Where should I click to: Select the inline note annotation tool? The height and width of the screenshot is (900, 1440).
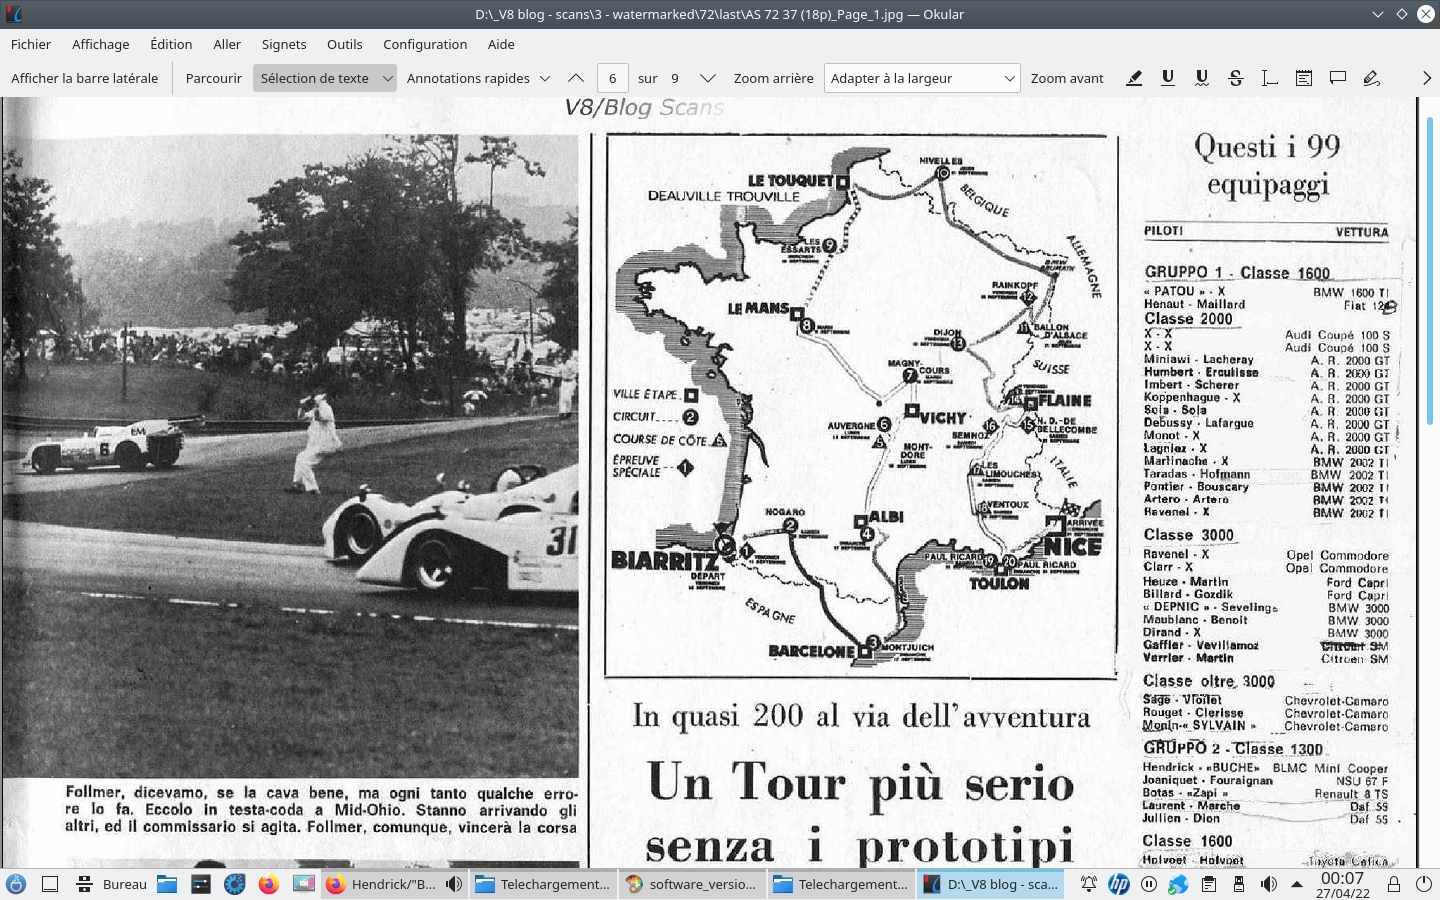(x=1304, y=78)
